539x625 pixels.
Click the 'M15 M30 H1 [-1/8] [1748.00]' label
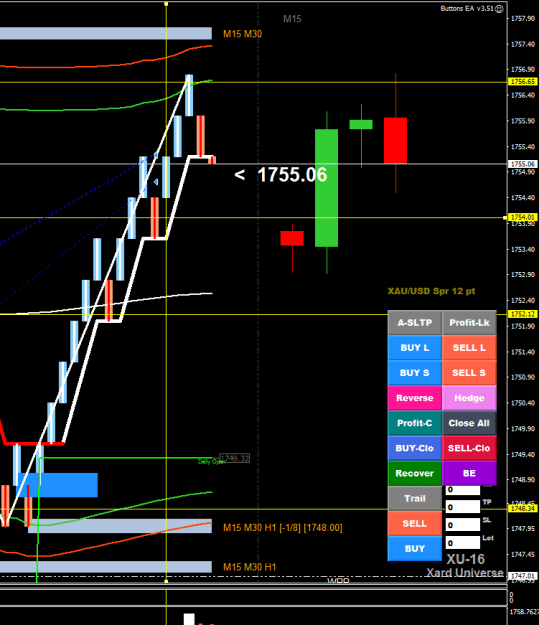coord(283,528)
